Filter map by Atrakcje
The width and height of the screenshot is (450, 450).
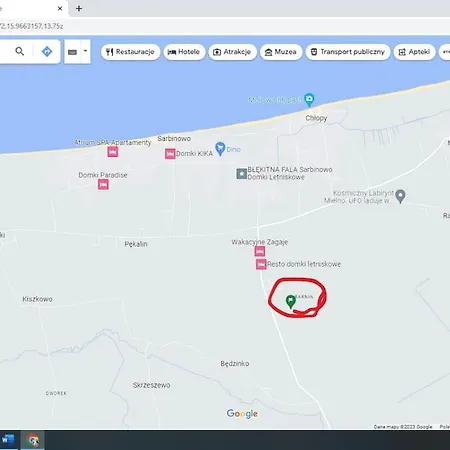pos(232,52)
